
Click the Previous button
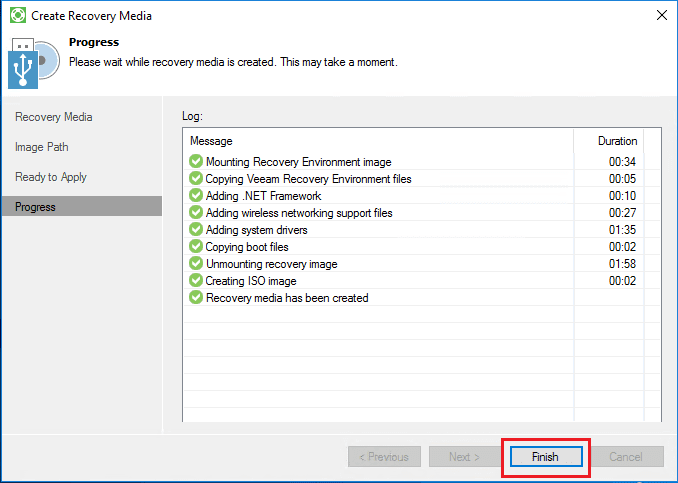tap(384, 457)
